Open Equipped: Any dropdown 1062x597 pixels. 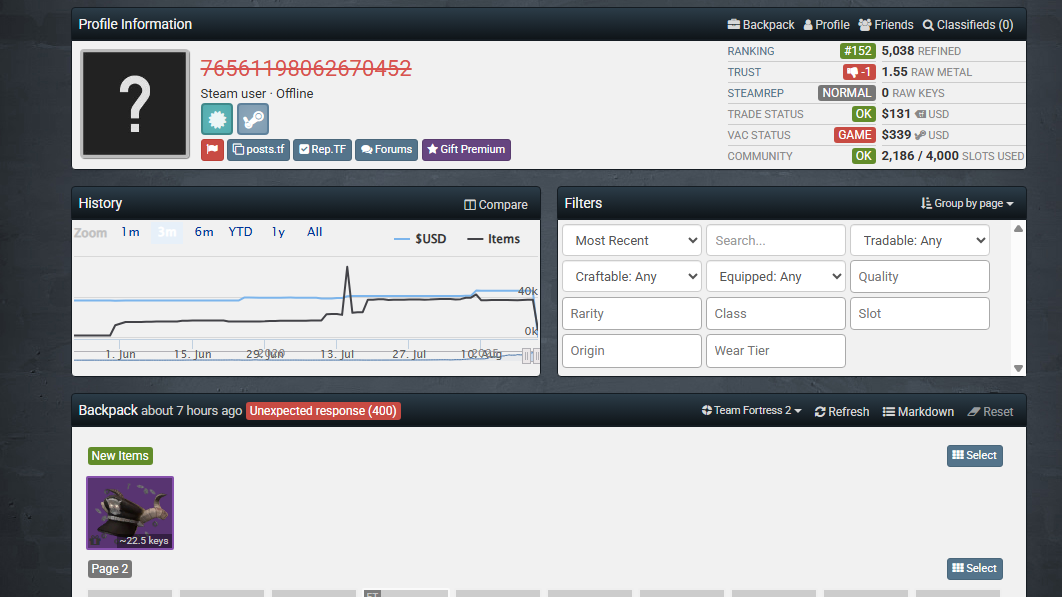[x=776, y=276]
